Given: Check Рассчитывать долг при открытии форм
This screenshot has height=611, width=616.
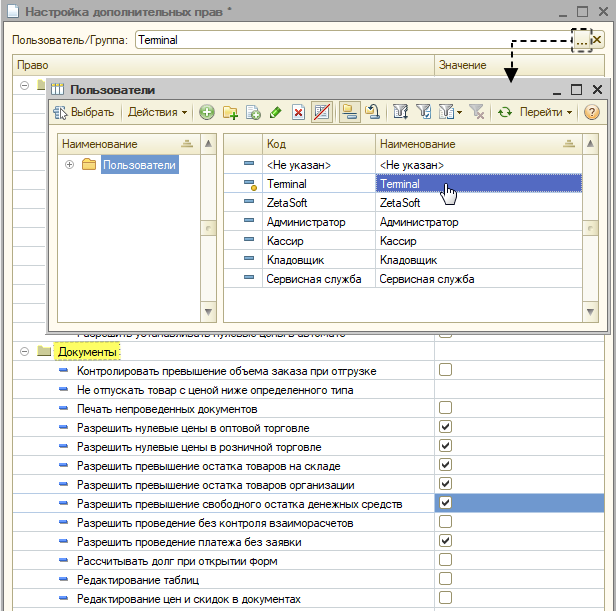Looking at the screenshot, I should (x=445, y=560).
